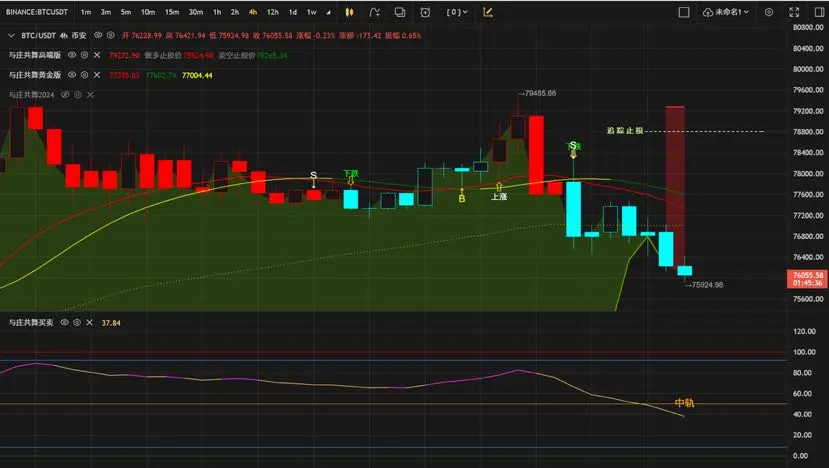This screenshot has height=468, width=829.
Task: Toggle the right sidebar panel icon
Action: (819, 12)
